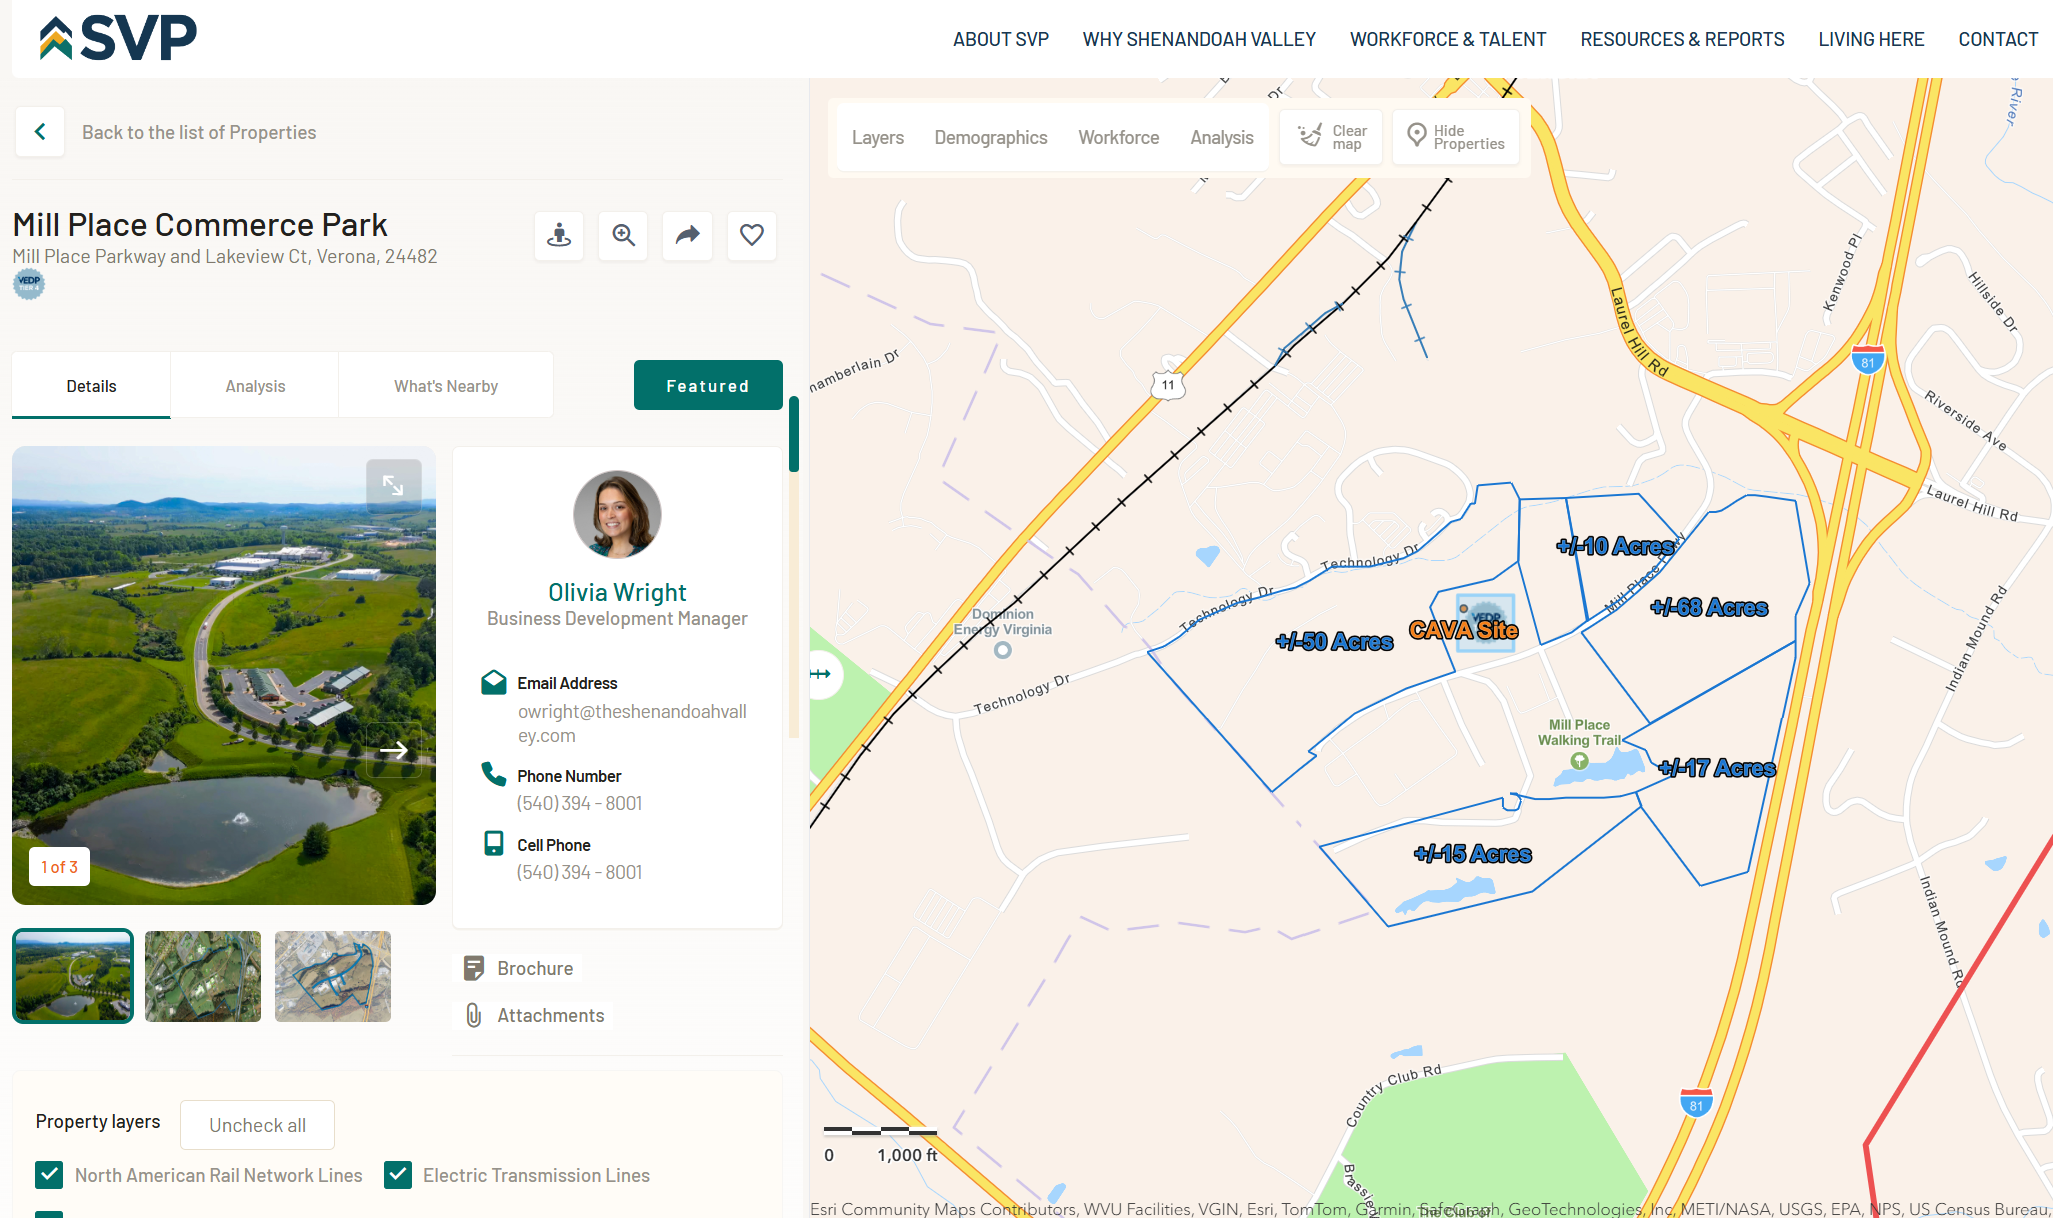
Task: Uncheck Electric Transmission Lines layer
Action: point(398,1175)
